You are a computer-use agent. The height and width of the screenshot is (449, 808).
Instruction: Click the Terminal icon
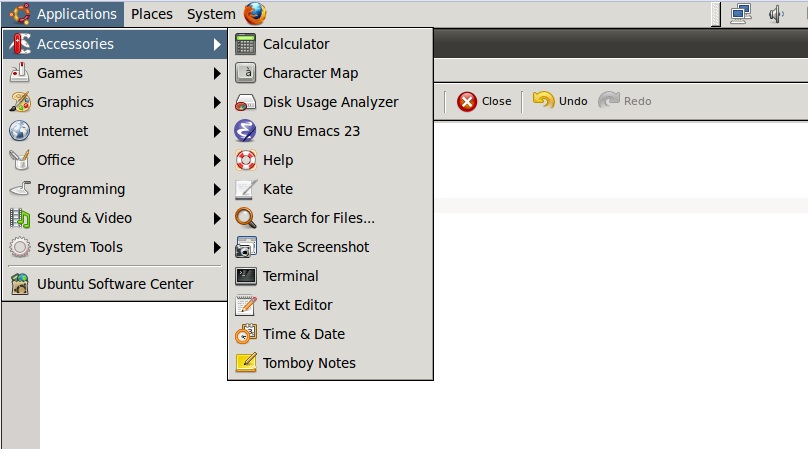coord(245,276)
